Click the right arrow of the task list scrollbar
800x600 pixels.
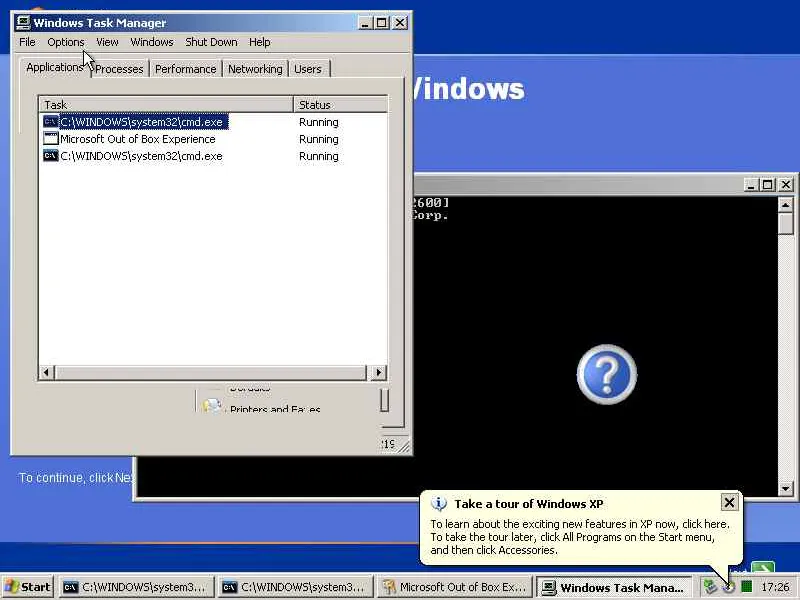pyautogui.click(x=378, y=372)
